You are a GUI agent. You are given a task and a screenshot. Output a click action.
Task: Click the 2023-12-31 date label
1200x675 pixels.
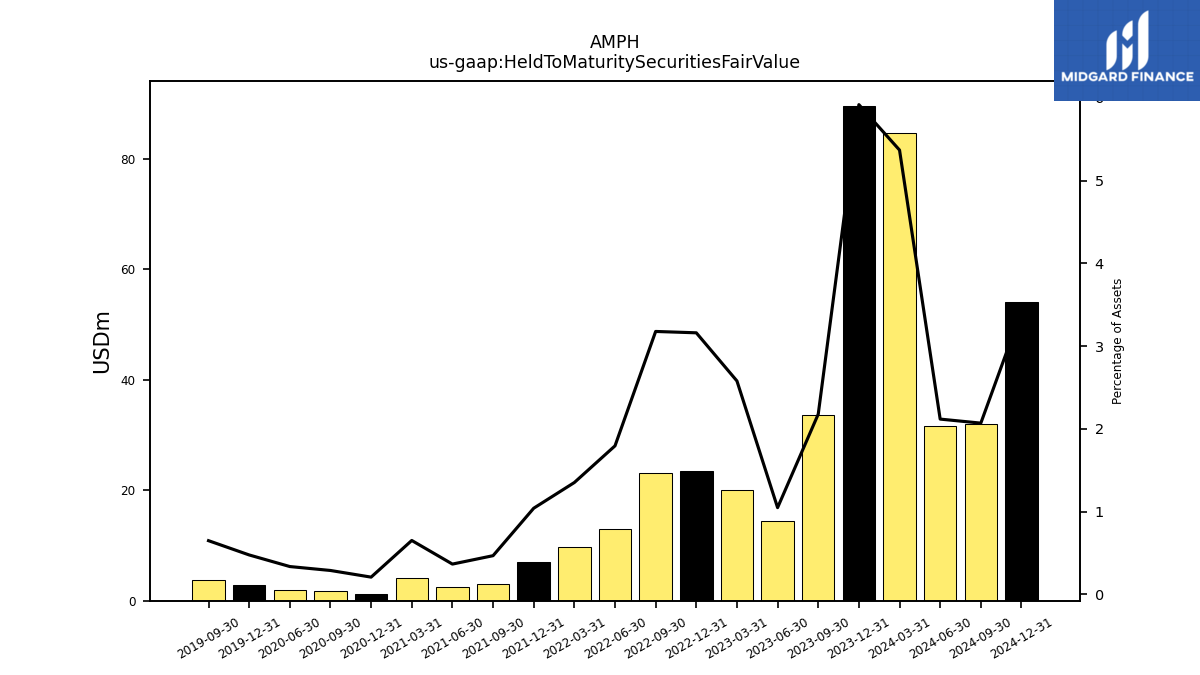click(858, 638)
